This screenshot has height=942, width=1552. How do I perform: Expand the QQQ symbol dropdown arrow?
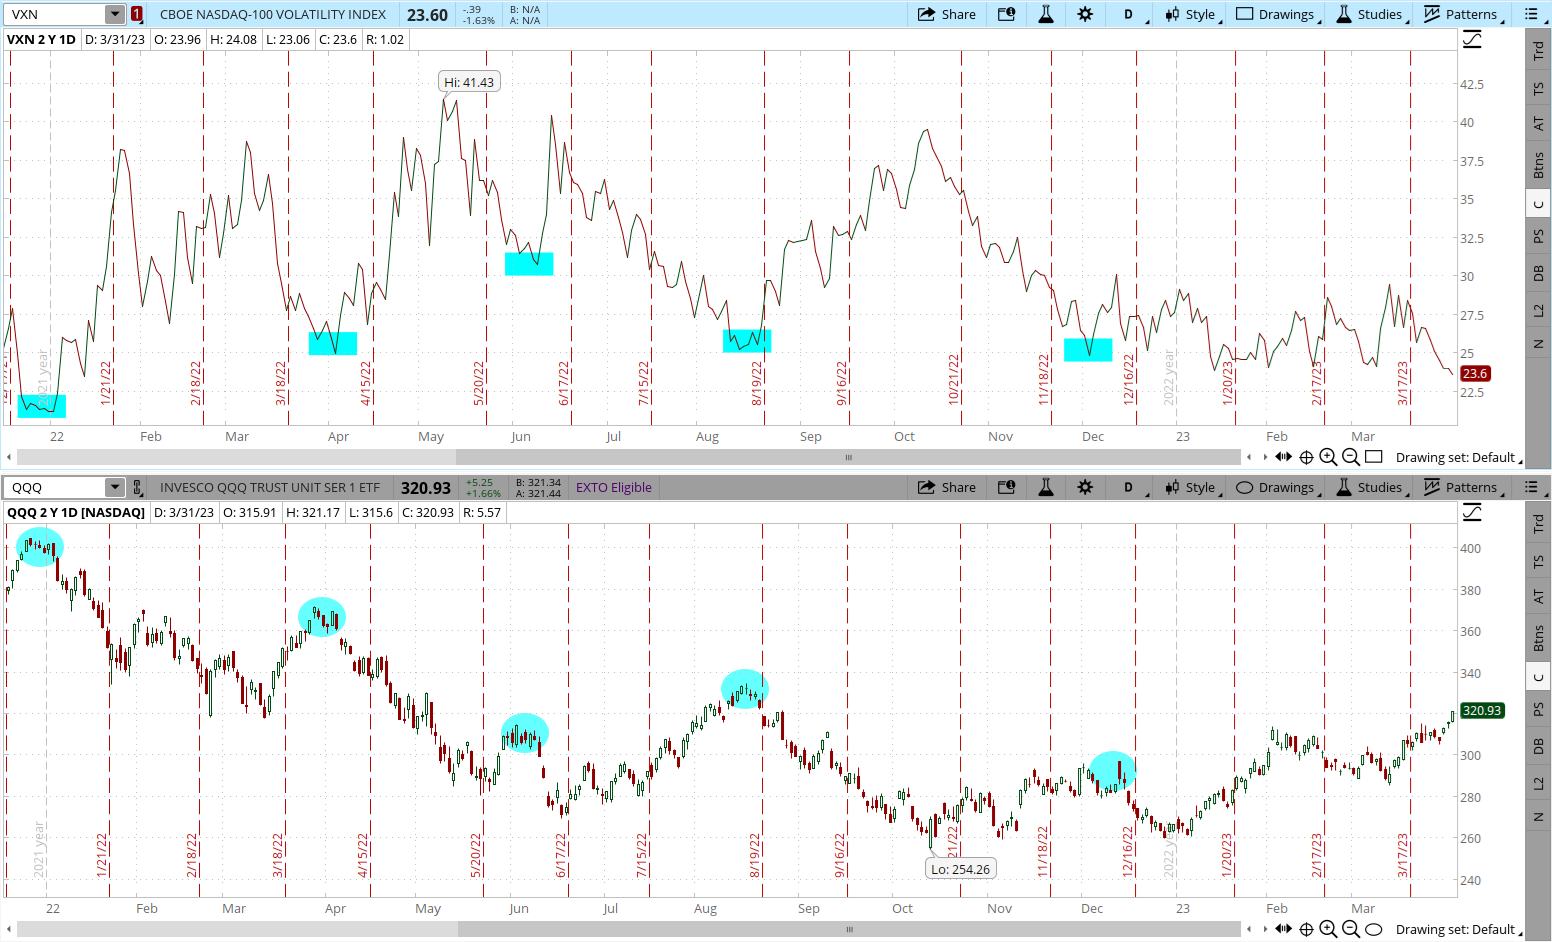pyautogui.click(x=115, y=487)
